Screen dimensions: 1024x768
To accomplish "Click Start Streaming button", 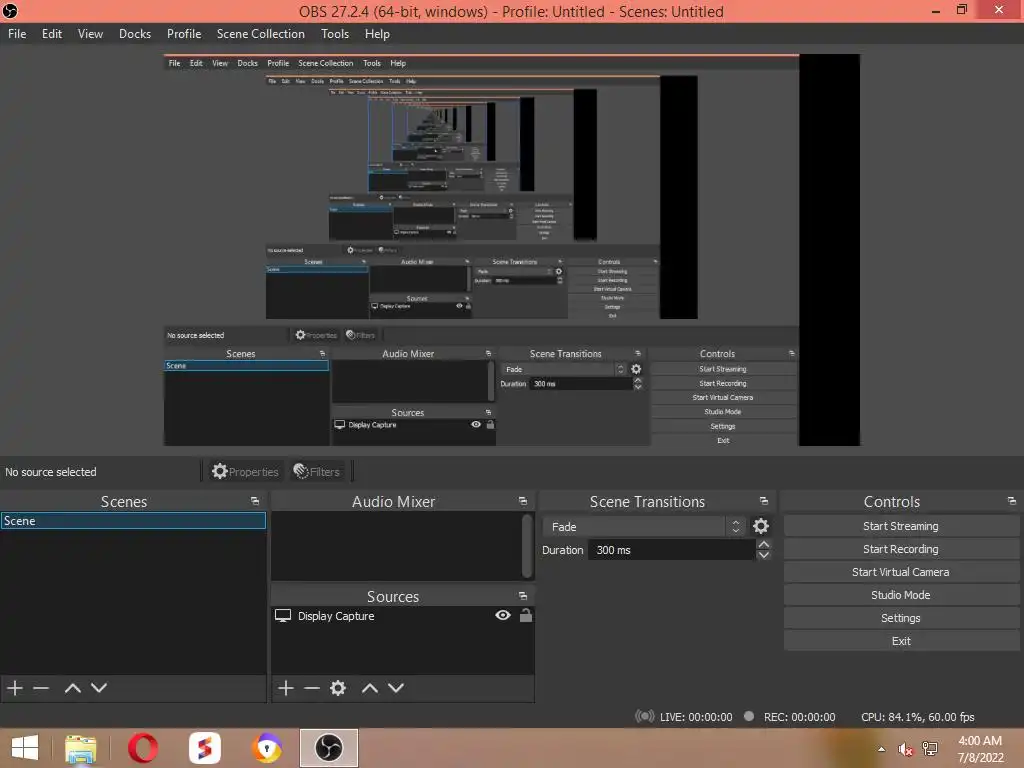I will pyautogui.click(x=901, y=526).
